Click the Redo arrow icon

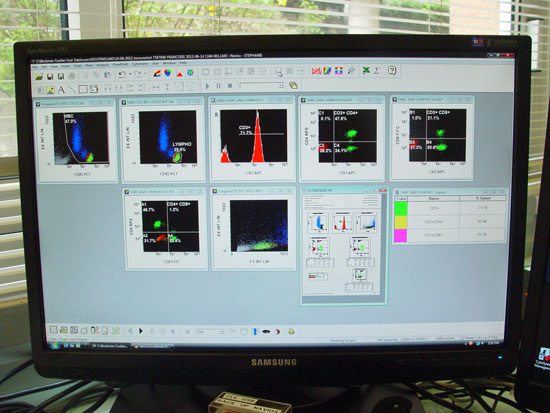coord(138,74)
